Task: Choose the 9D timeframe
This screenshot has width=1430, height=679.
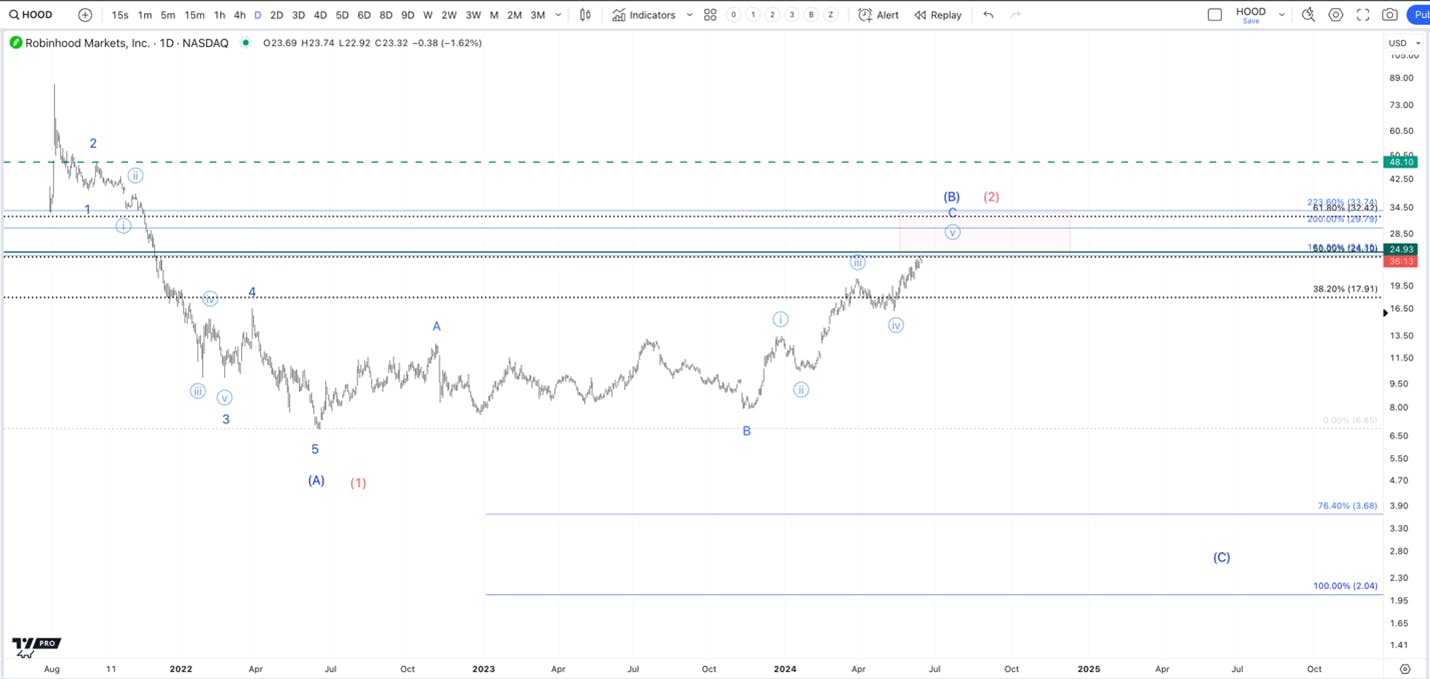Action: [x=408, y=15]
